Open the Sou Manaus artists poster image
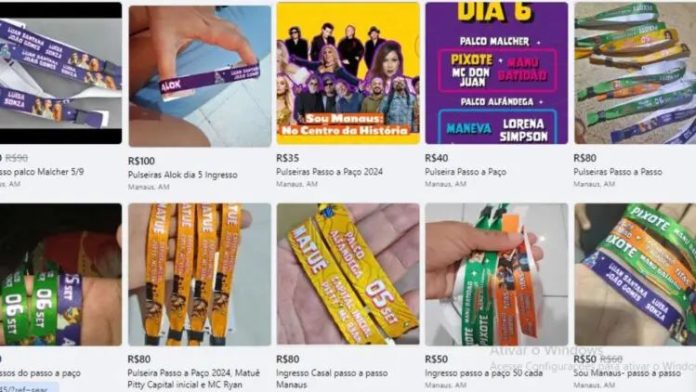 coord(348,73)
